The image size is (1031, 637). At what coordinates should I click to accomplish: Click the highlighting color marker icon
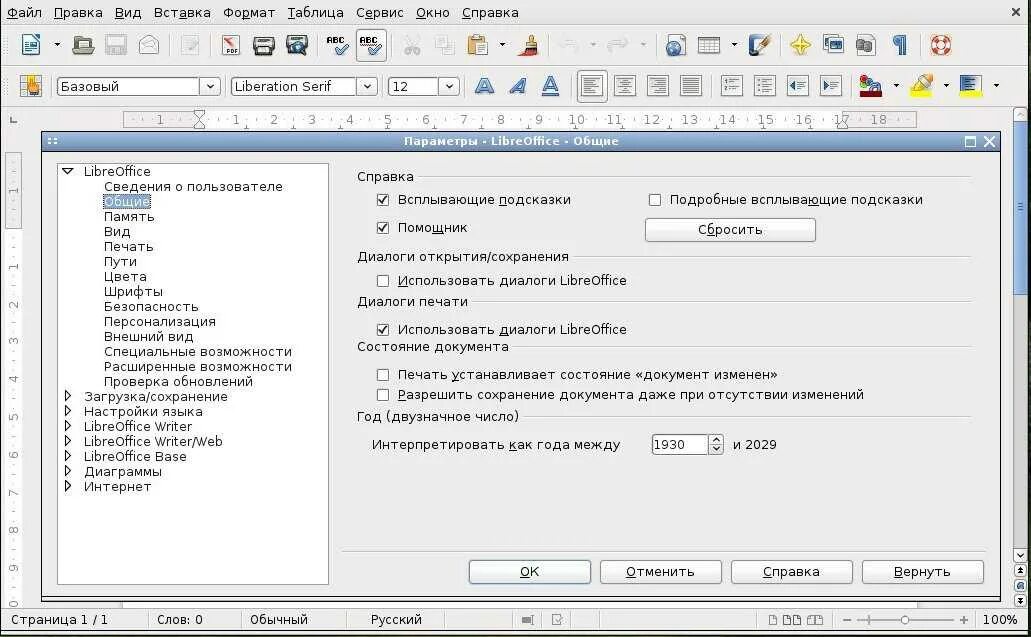pyautogui.click(x=921, y=86)
